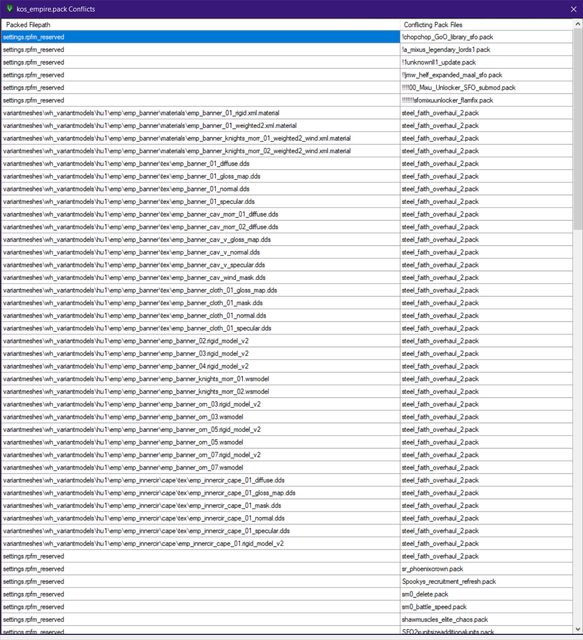The width and height of the screenshot is (583, 640).
Task: Select the sm0_delete.pack cell
Action: (486, 593)
